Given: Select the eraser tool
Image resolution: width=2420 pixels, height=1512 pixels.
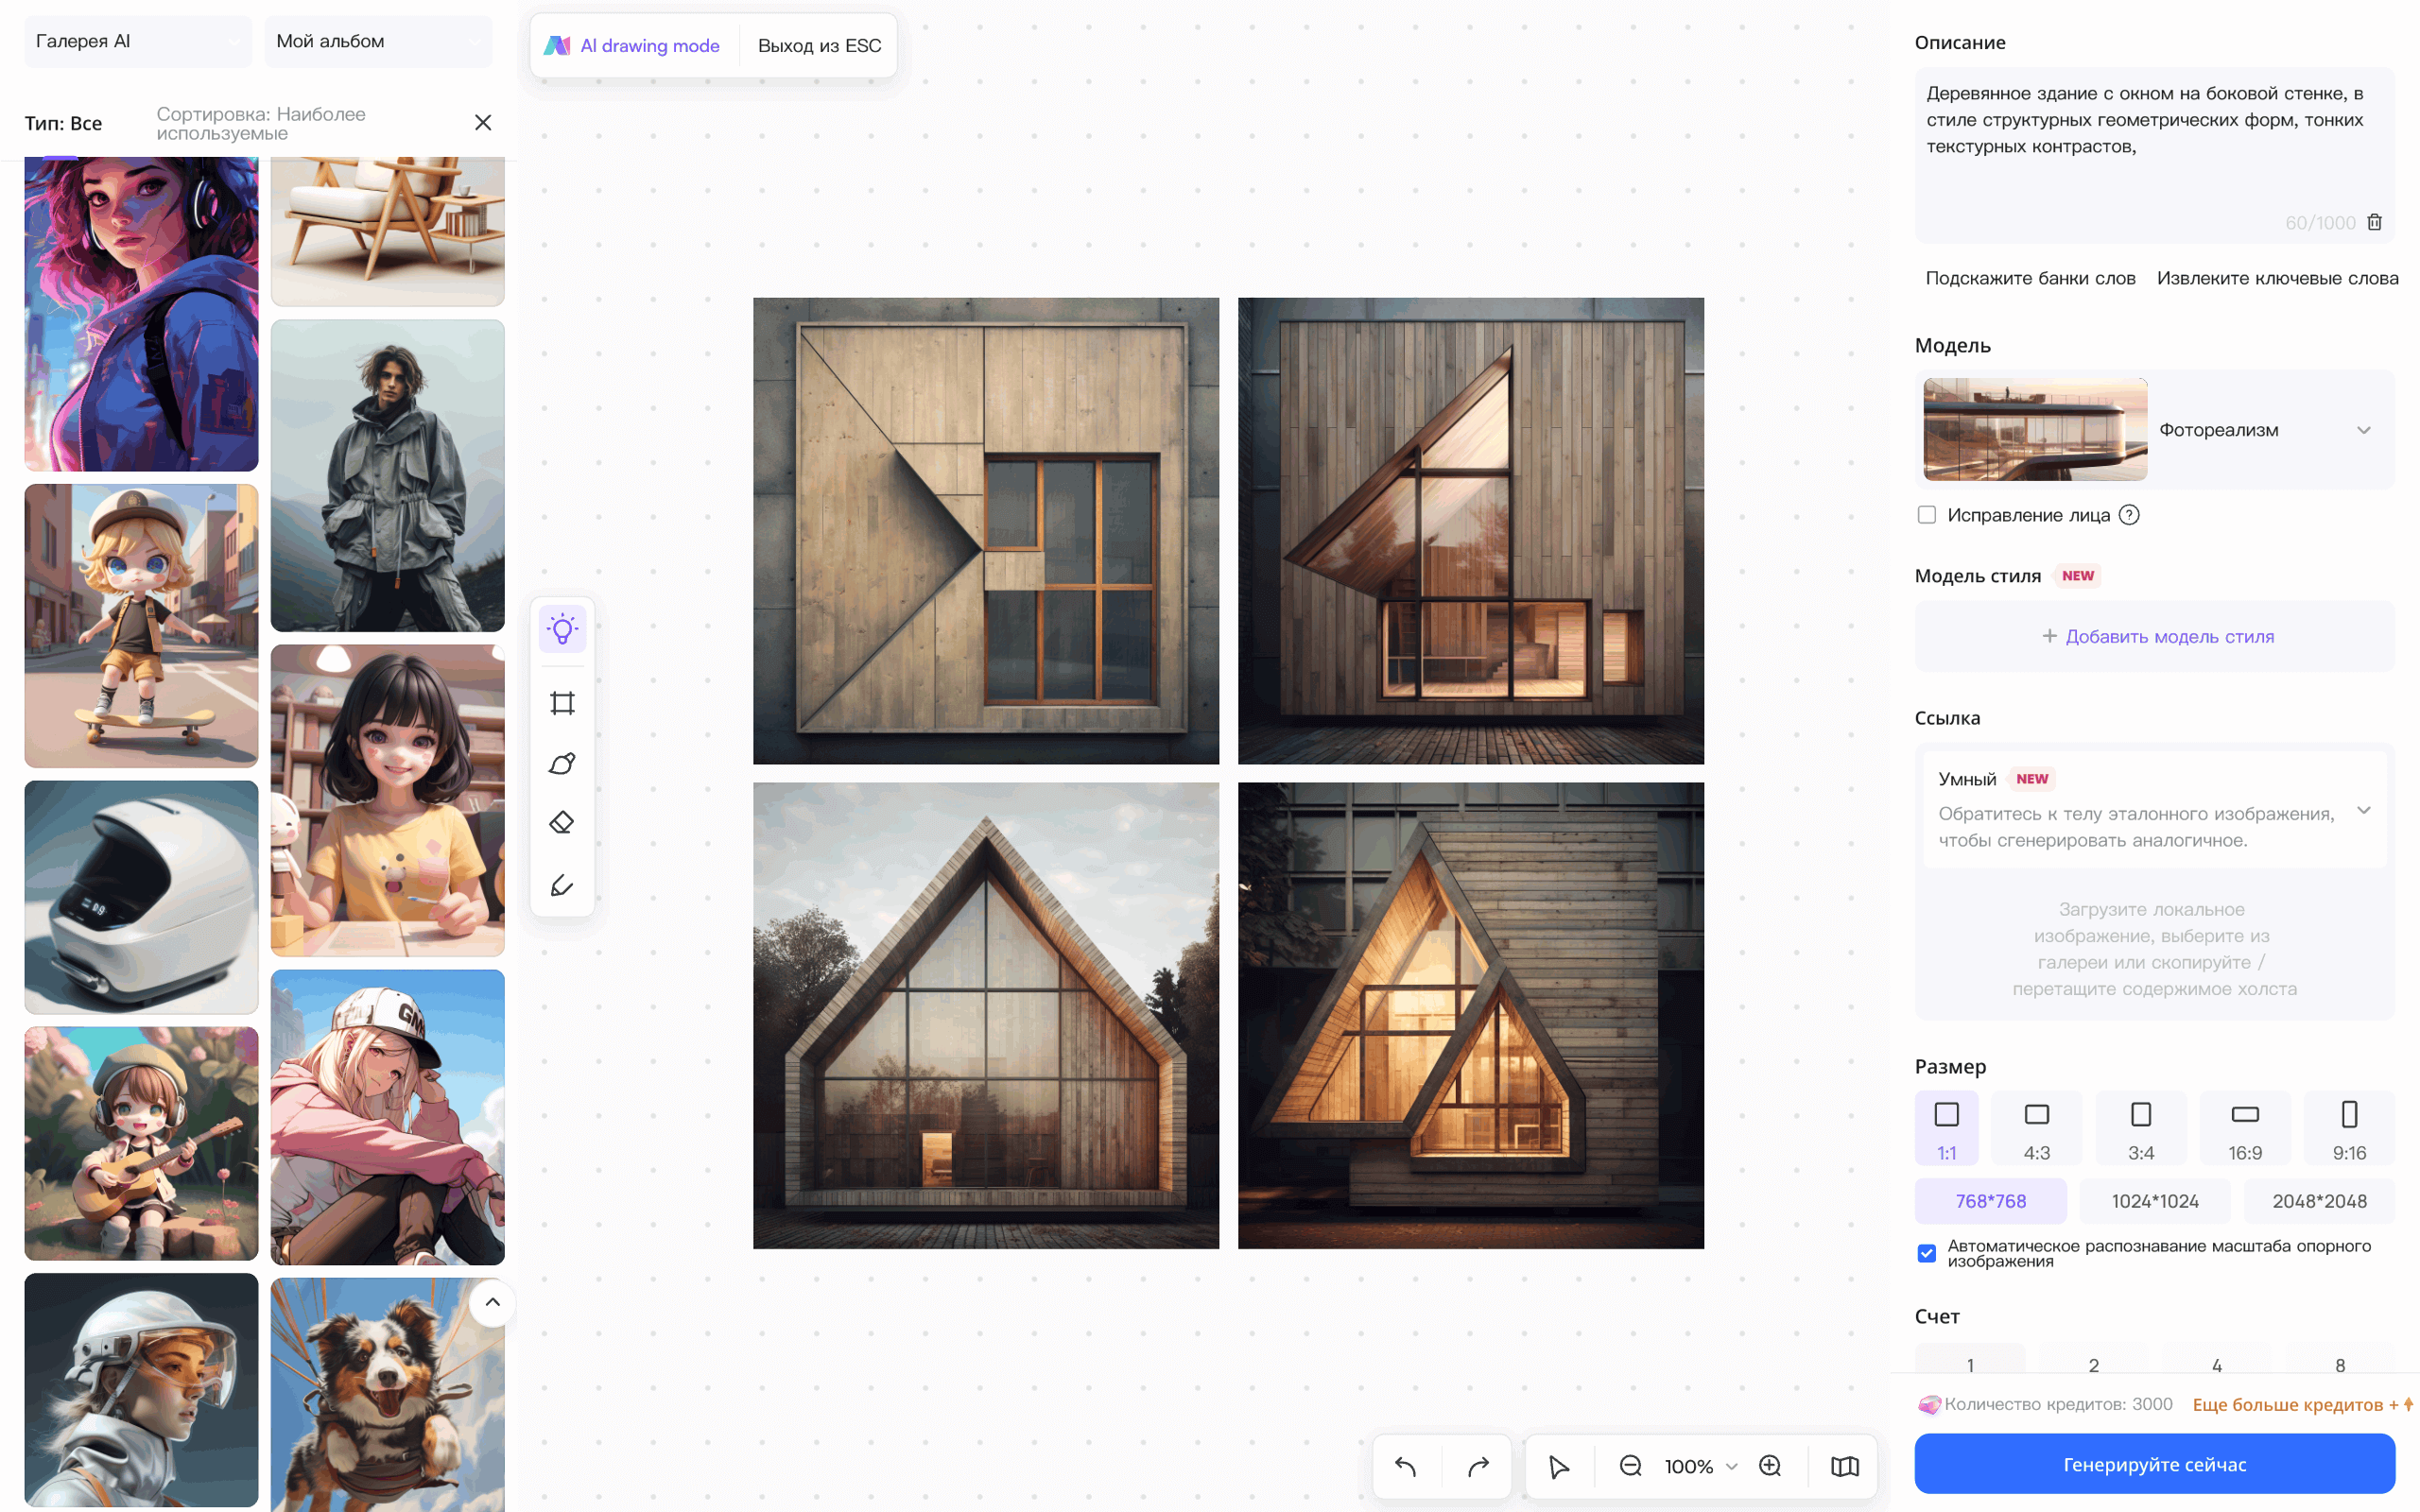Looking at the screenshot, I should [562, 823].
